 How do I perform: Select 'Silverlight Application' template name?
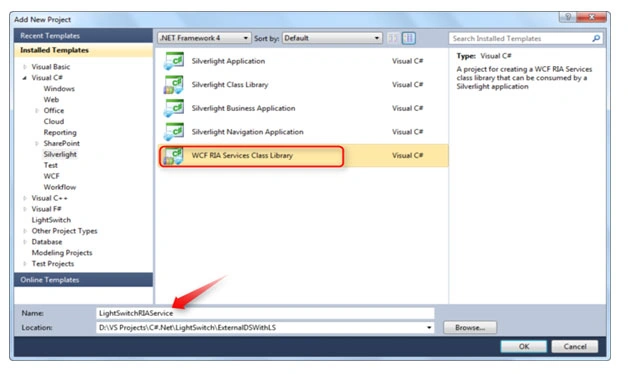coord(228,61)
